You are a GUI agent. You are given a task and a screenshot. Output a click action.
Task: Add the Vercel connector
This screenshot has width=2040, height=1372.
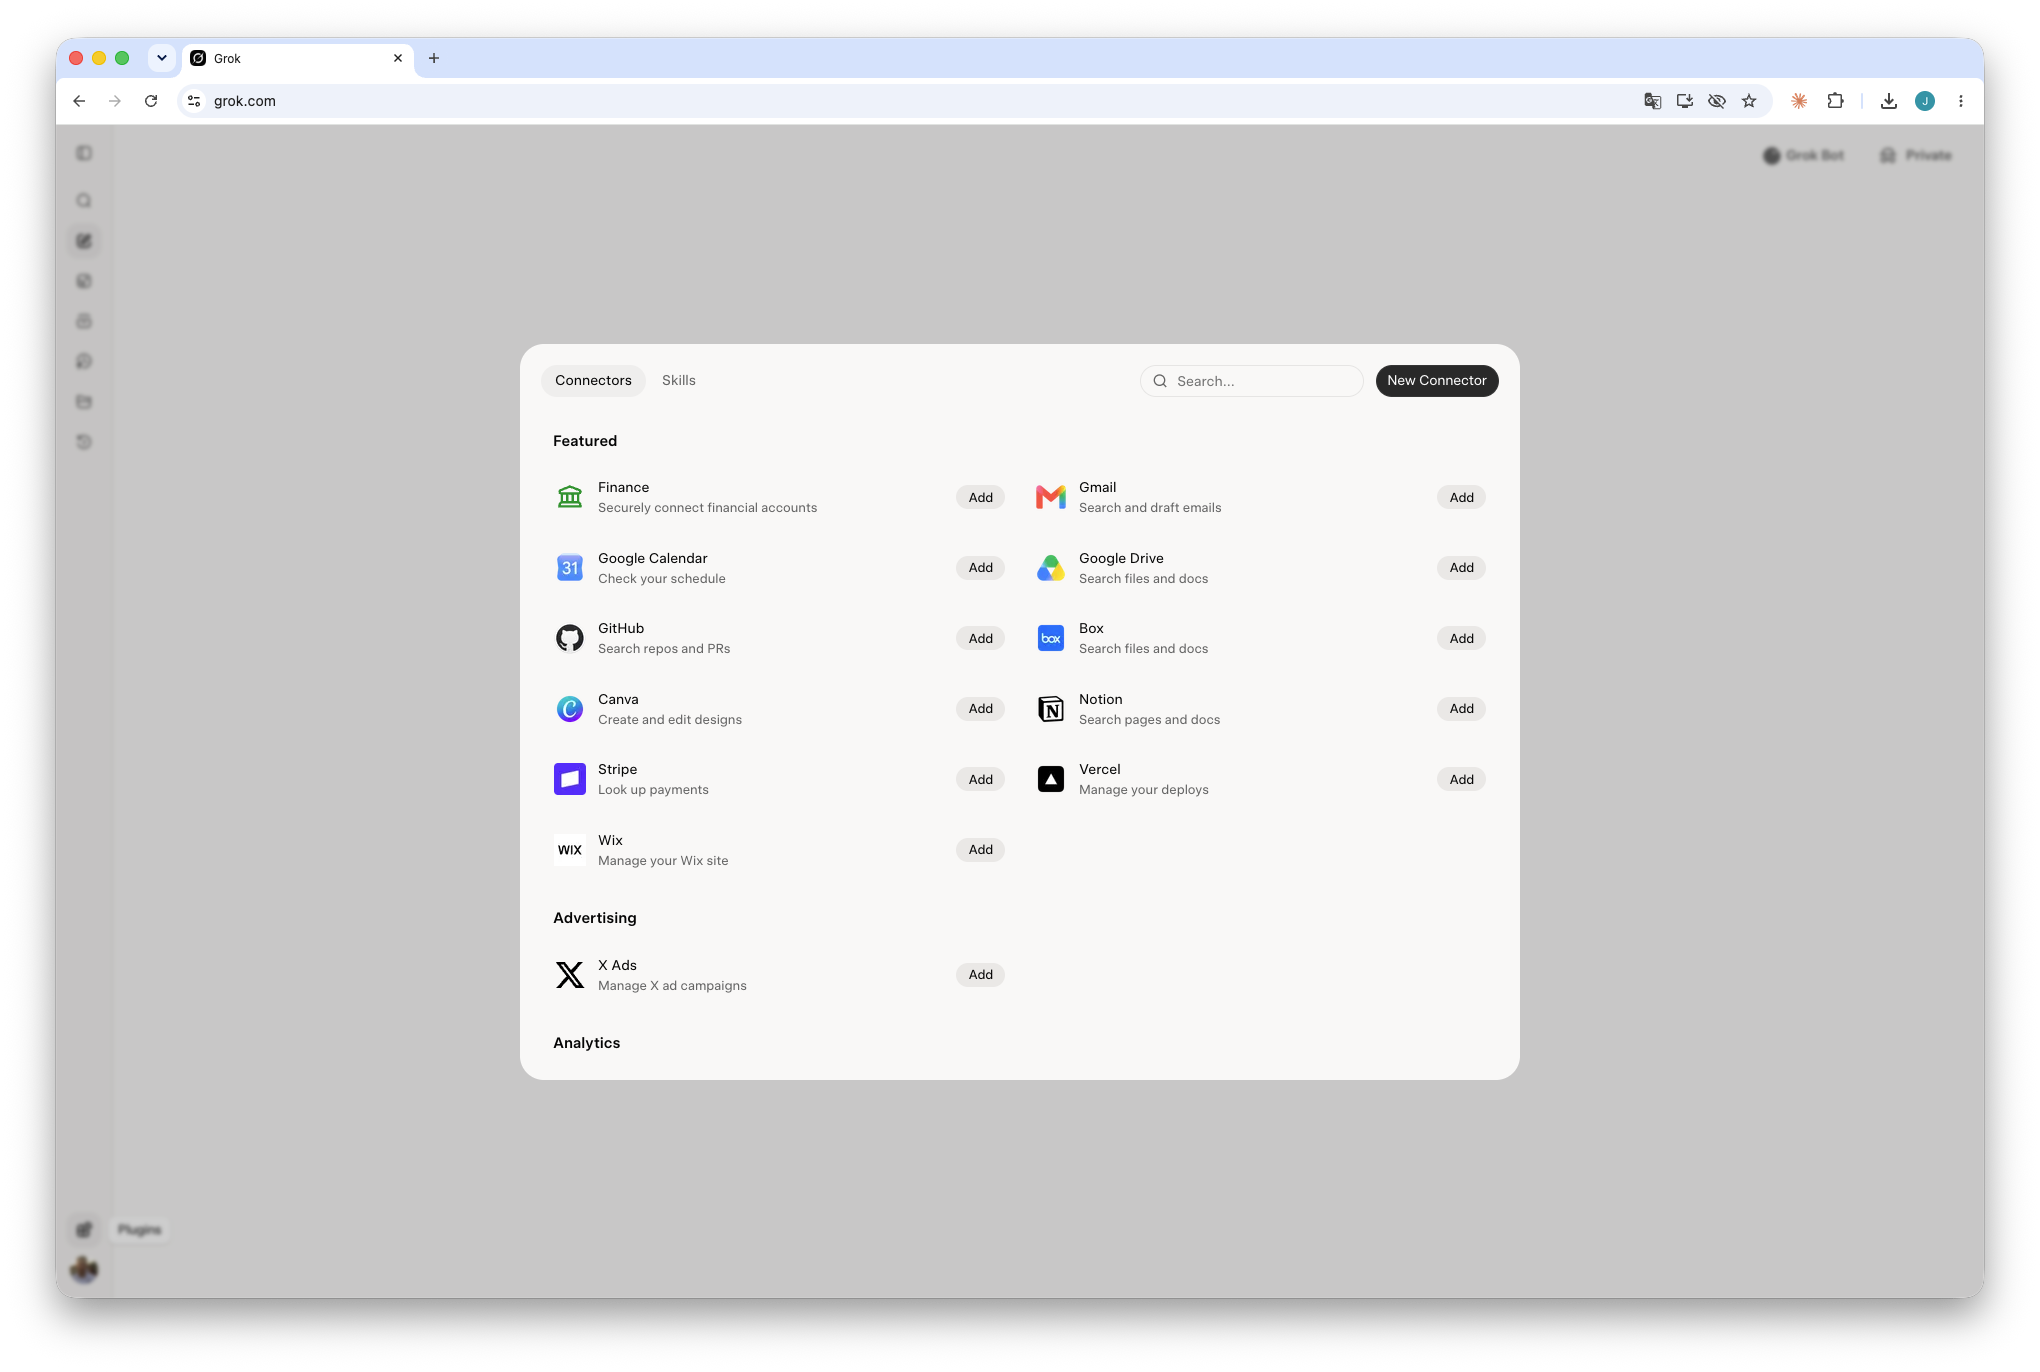(1461, 780)
